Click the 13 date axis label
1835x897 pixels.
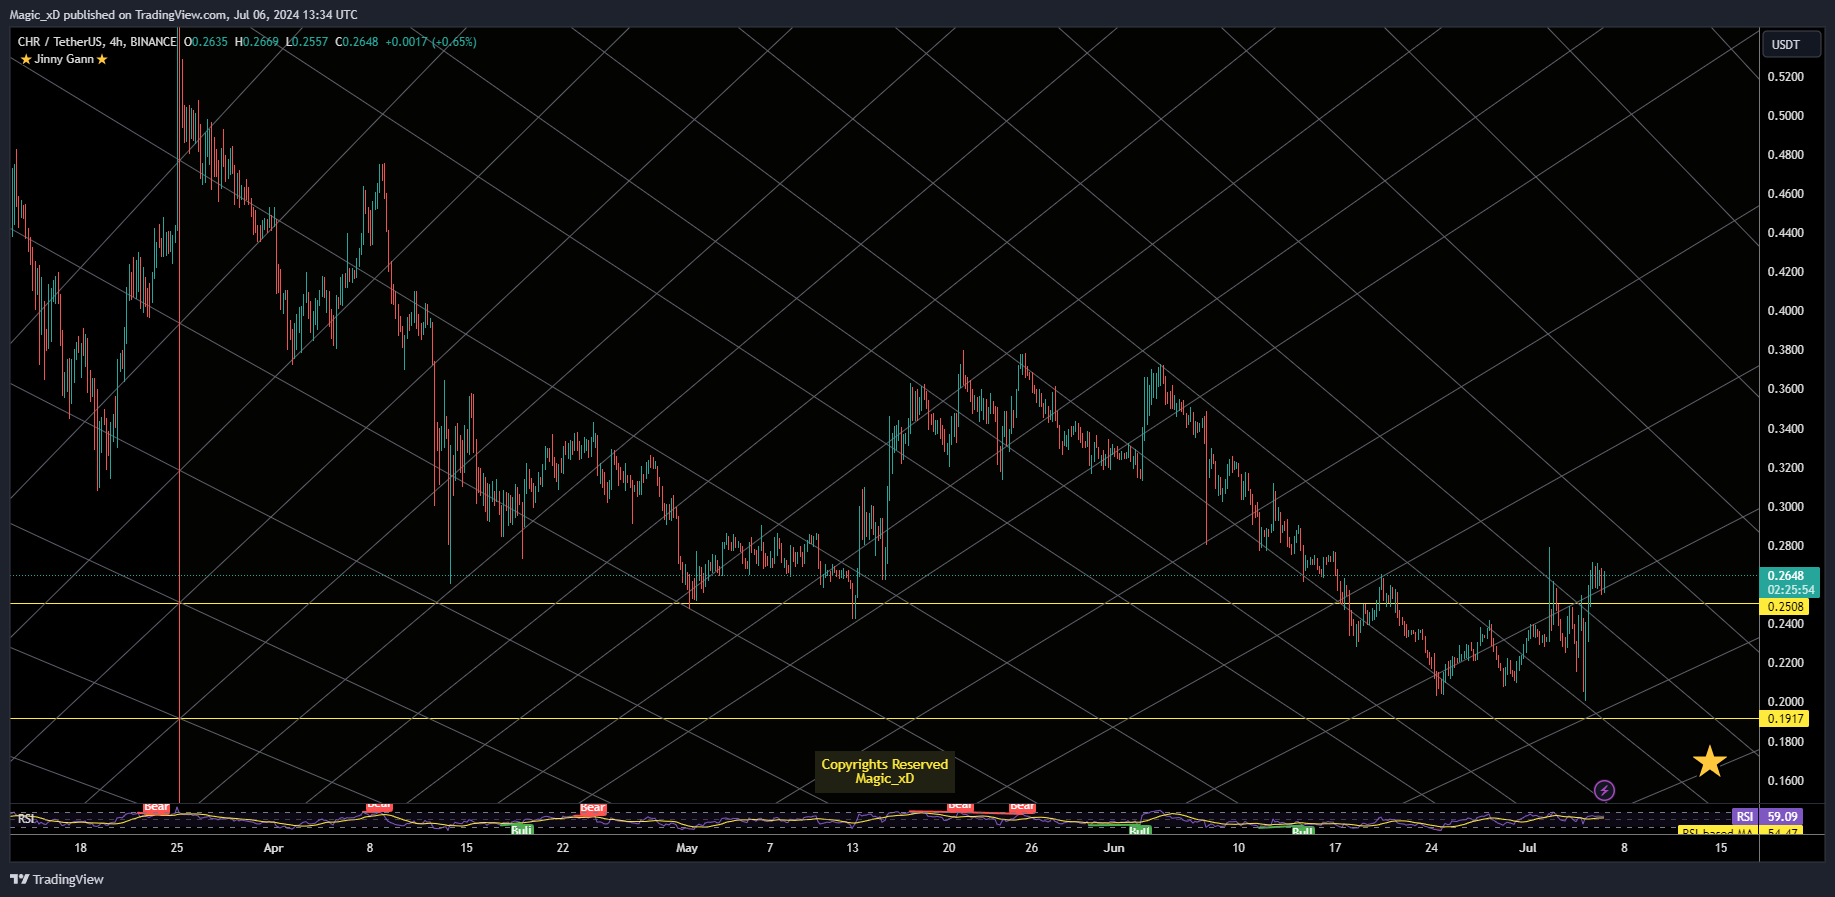852,848
